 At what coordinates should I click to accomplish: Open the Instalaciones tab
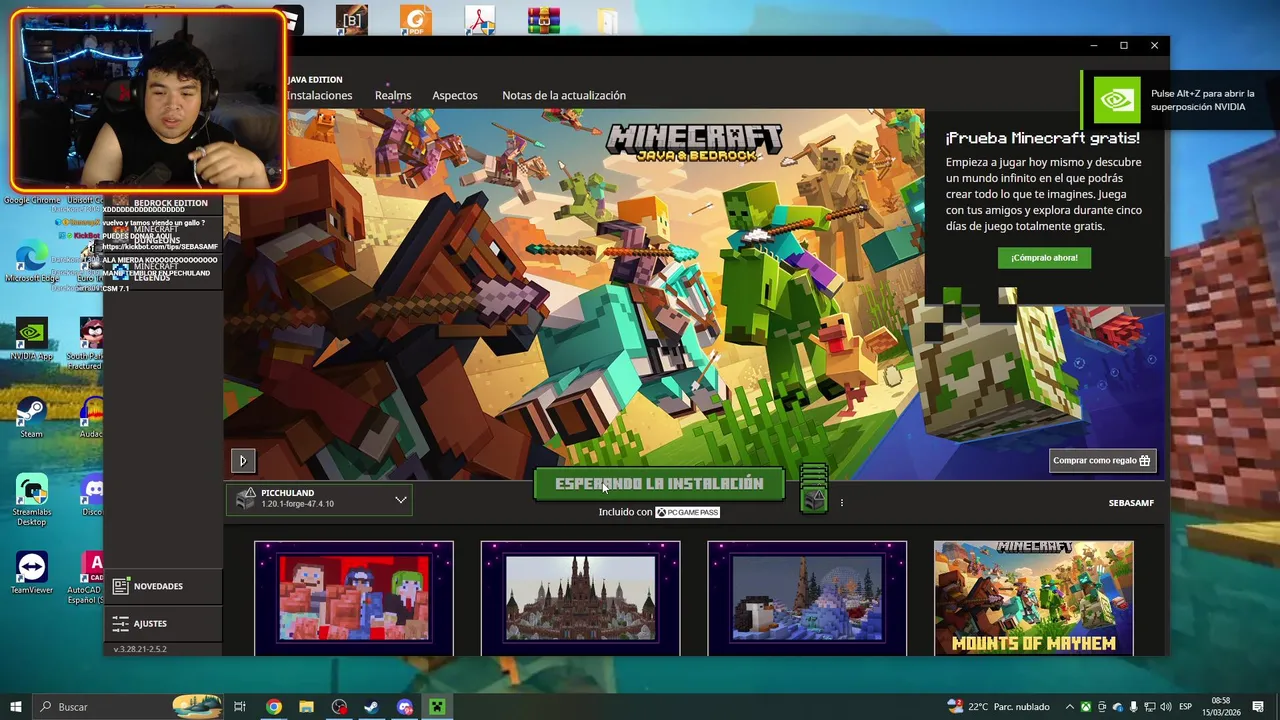(319, 95)
